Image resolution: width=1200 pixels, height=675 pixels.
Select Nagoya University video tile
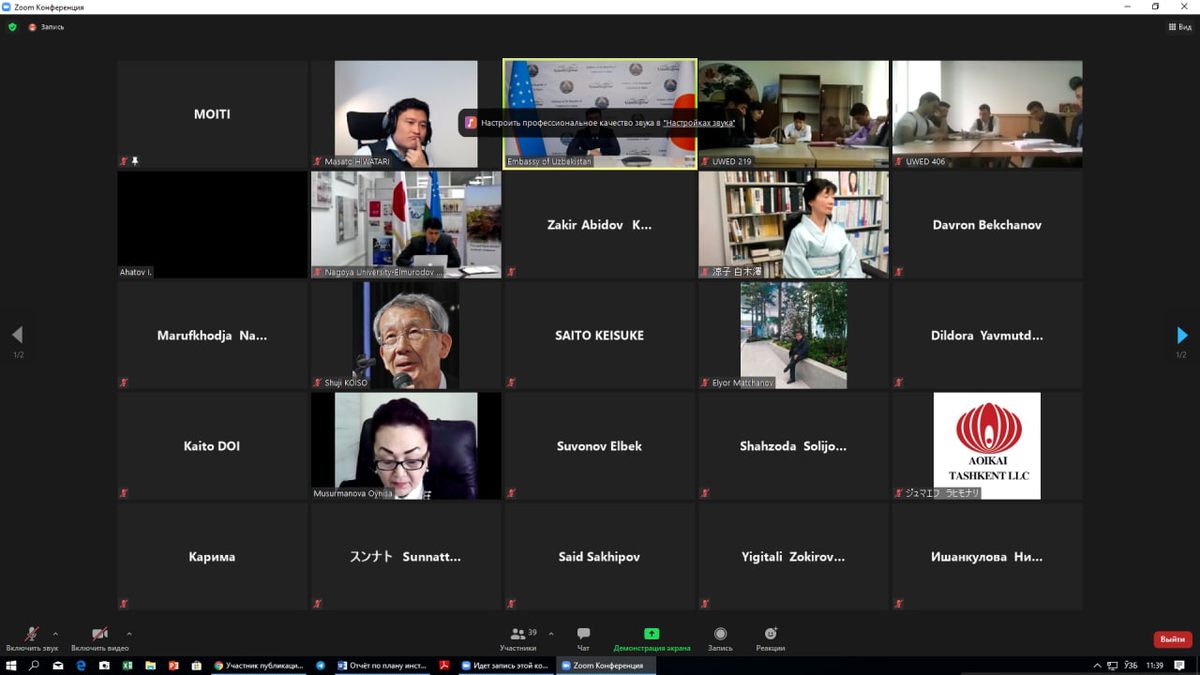click(x=405, y=224)
